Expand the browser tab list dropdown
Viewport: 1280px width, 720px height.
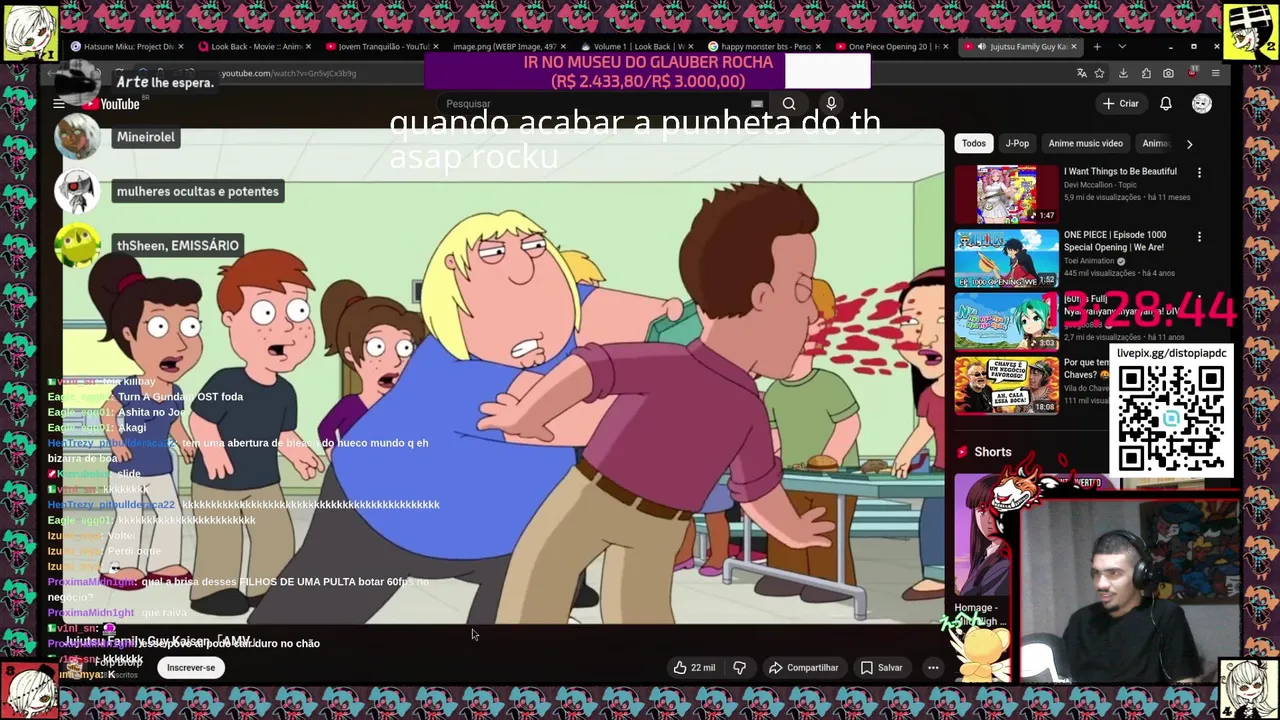1122,47
